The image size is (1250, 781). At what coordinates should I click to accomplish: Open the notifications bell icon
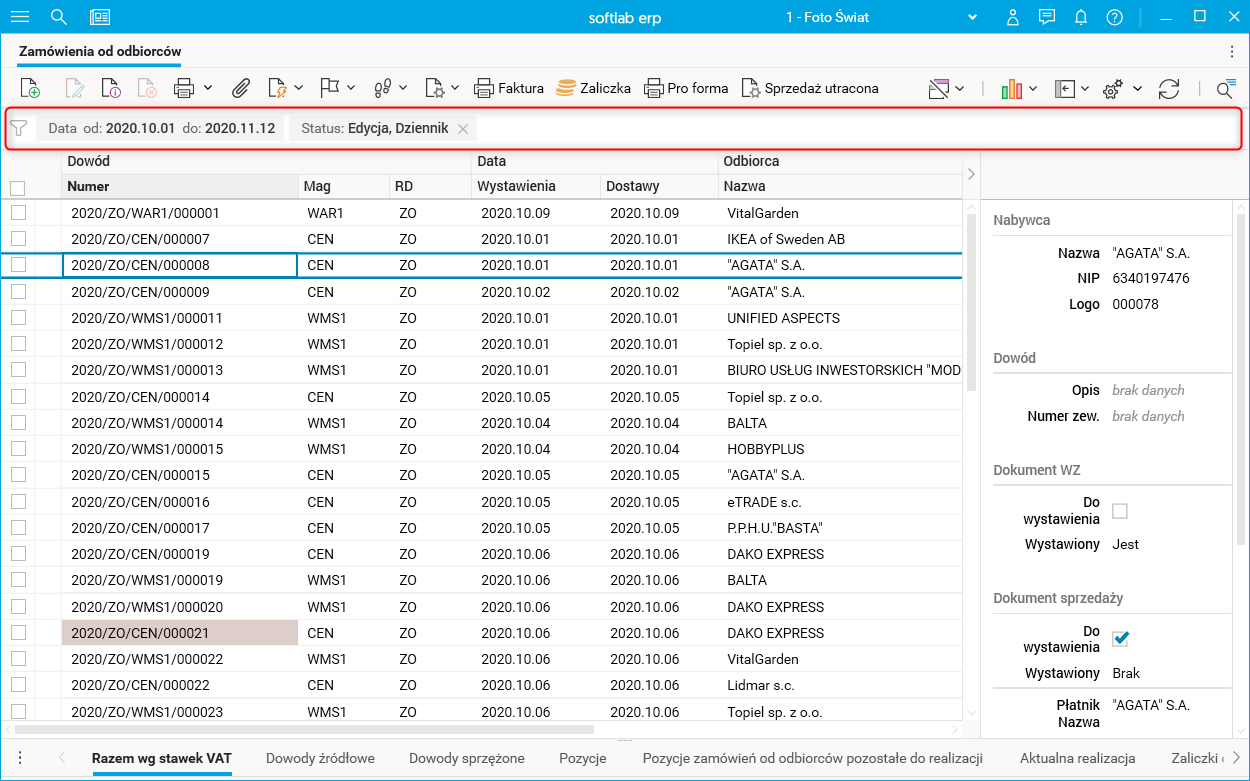[x=1081, y=17]
